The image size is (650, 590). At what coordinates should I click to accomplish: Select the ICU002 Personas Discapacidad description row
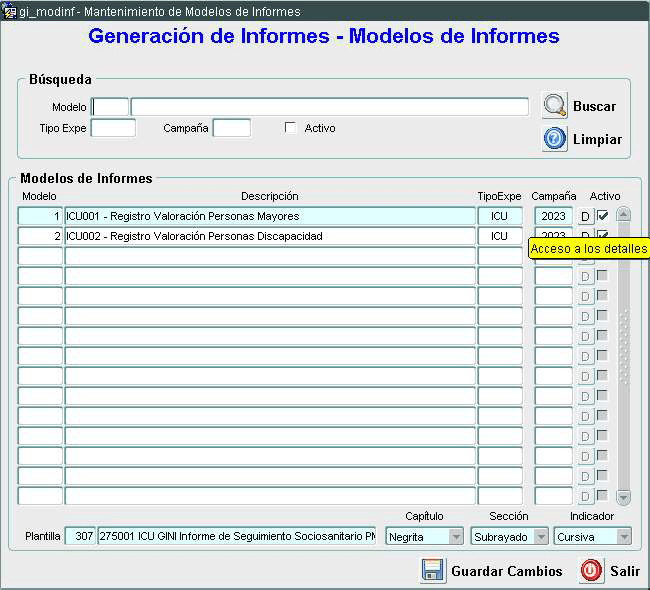[270, 236]
